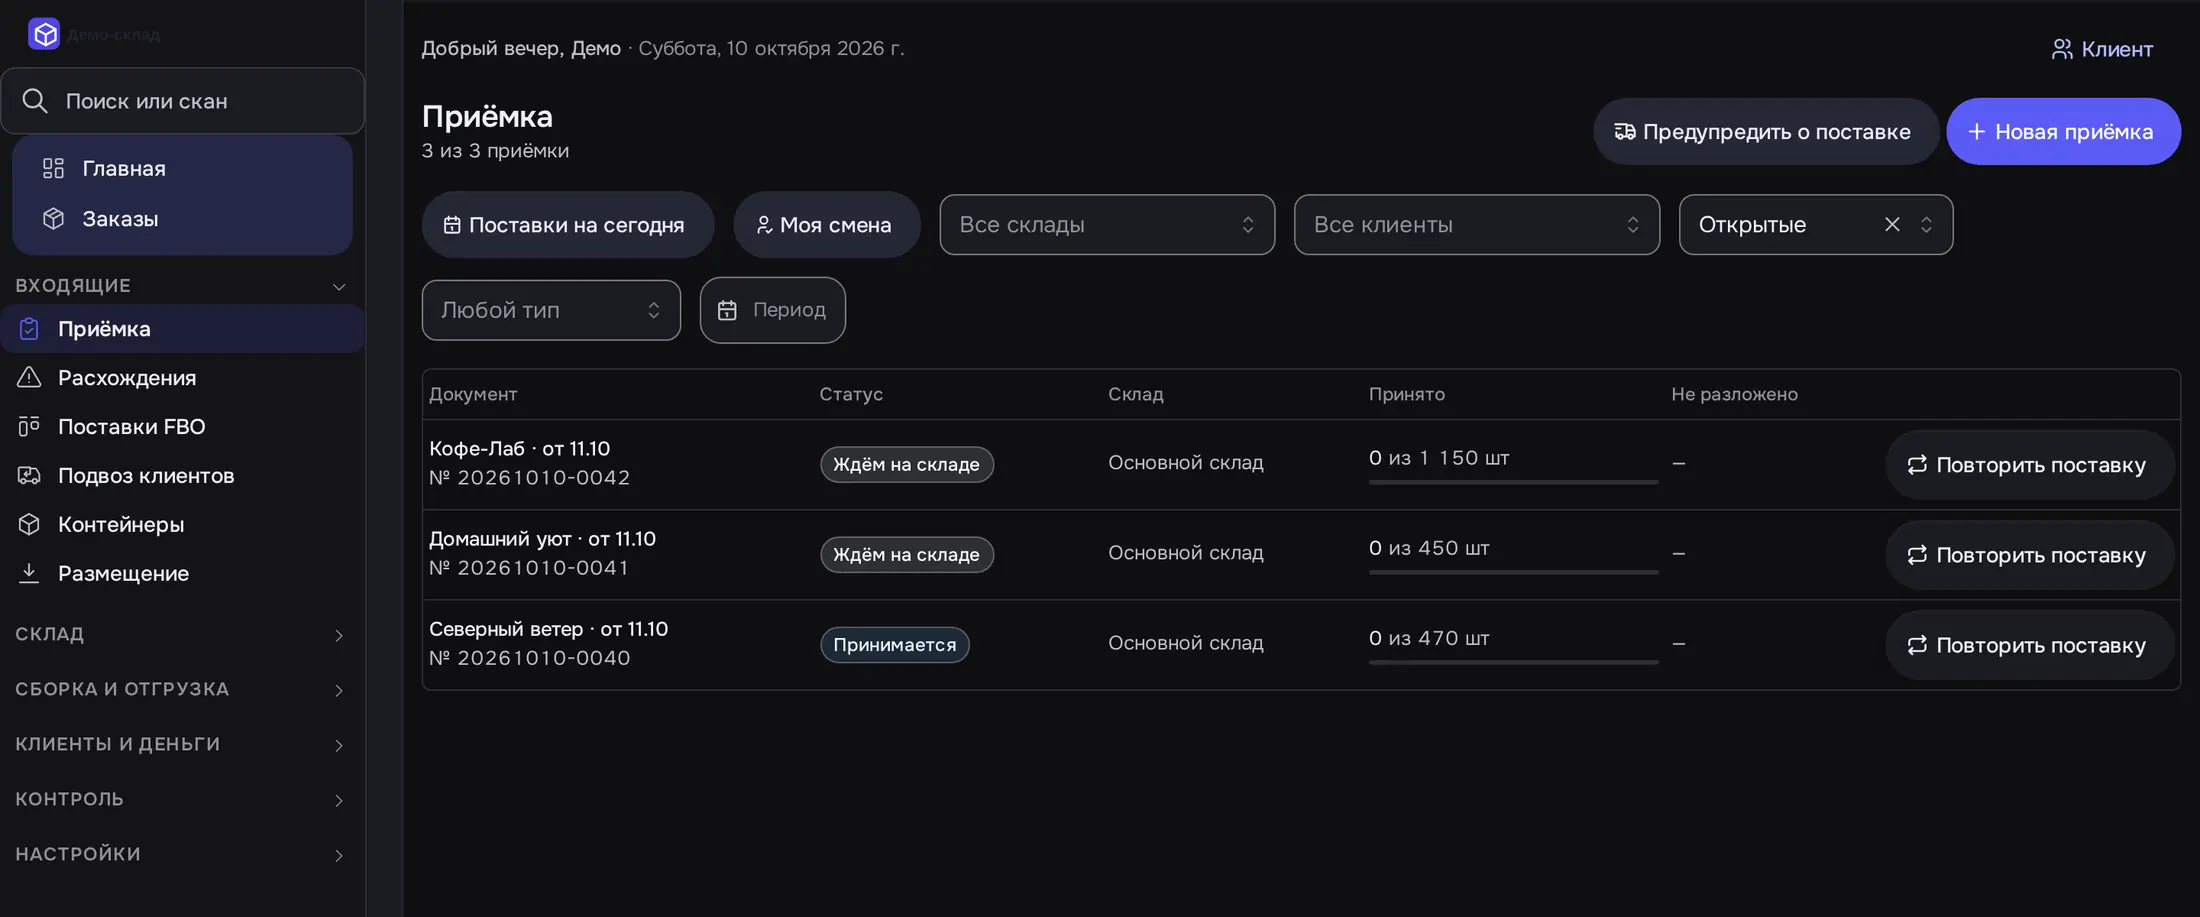Click the Заказы box icon
The height and width of the screenshot is (917, 2200).
(53, 218)
